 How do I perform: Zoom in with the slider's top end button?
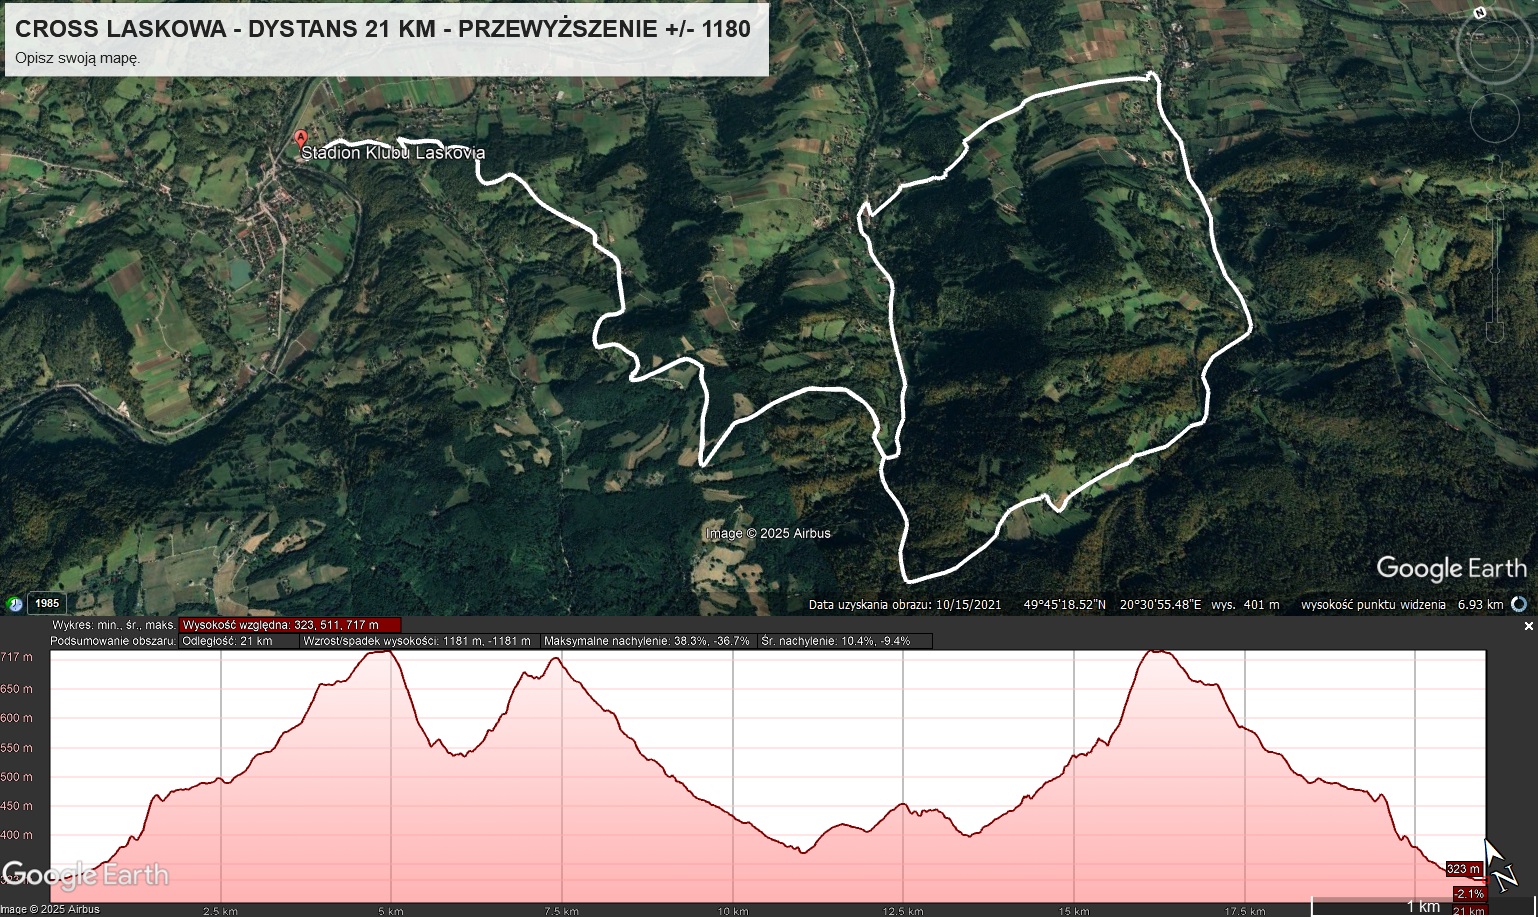(1495, 211)
